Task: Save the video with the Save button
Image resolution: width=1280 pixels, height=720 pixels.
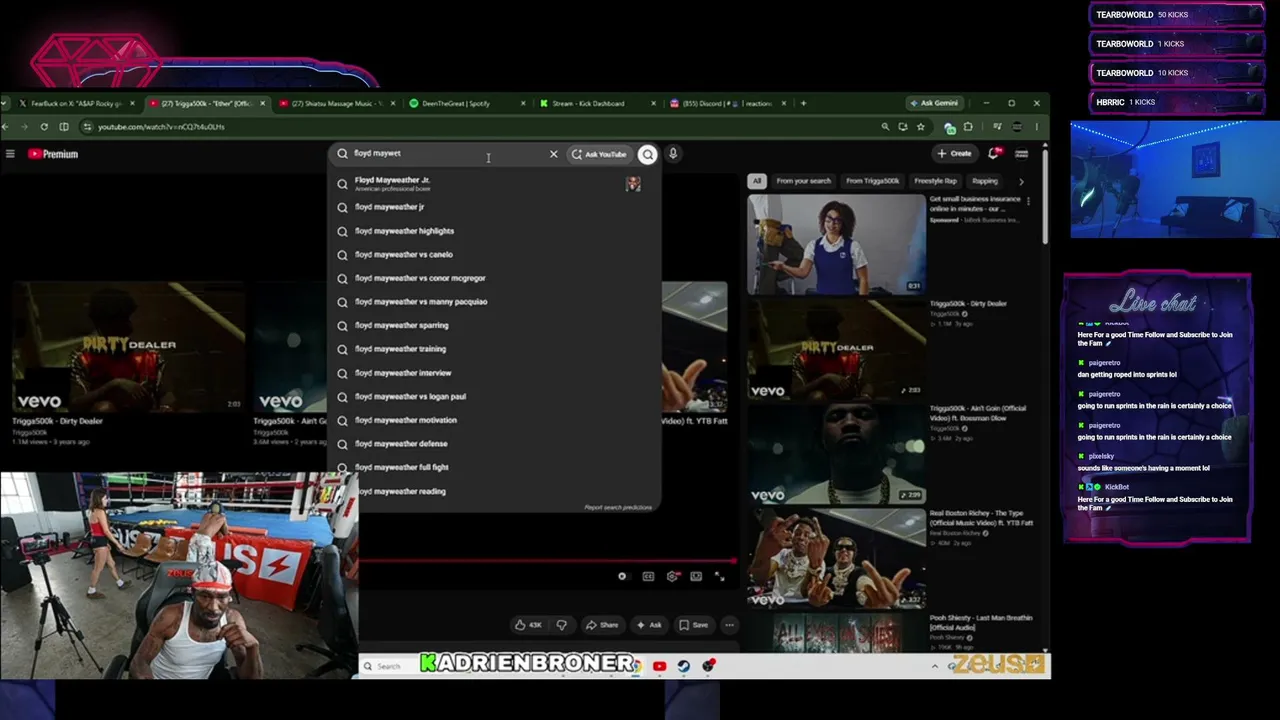Action: point(694,625)
